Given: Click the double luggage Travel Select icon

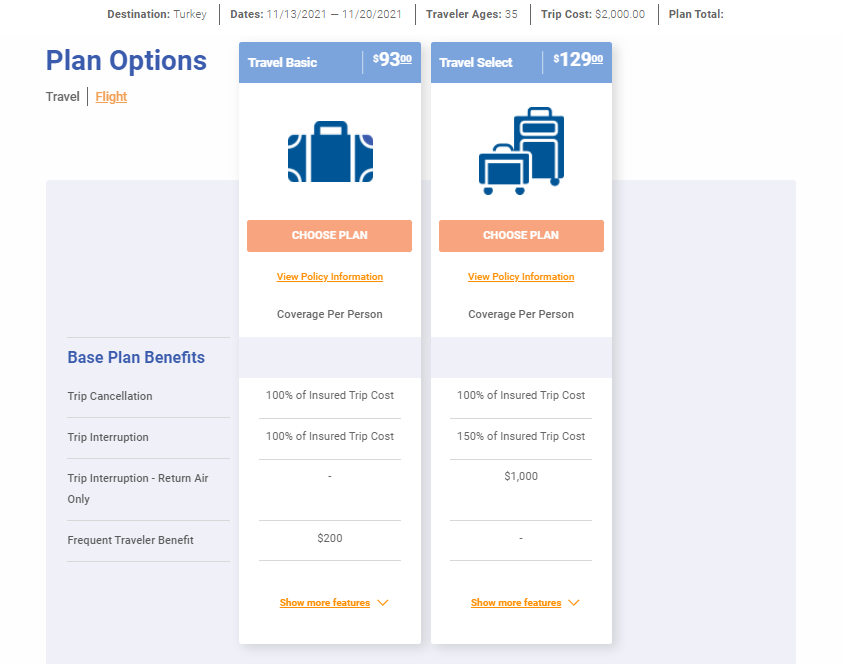Looking at the screenshot, I should [521, 151].
